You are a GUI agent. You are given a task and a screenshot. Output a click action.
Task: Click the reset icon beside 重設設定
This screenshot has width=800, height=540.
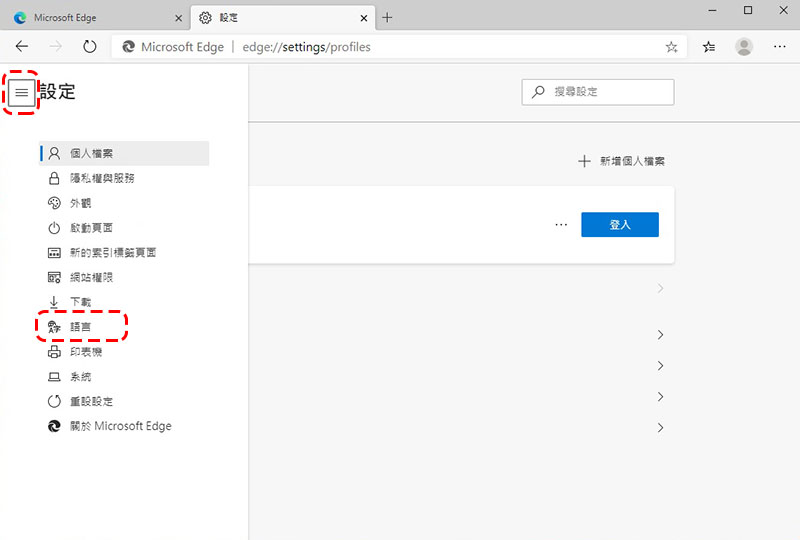tap(54, 401)
